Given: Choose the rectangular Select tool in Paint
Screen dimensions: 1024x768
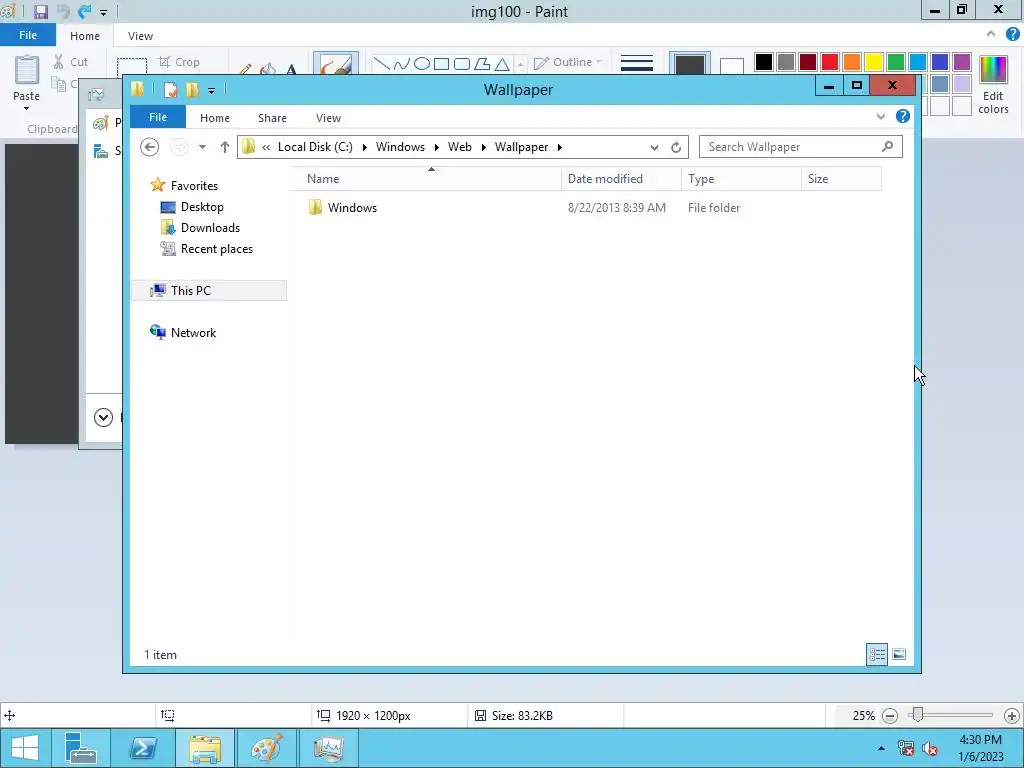Looking at the screenshot, I should 132,66.
